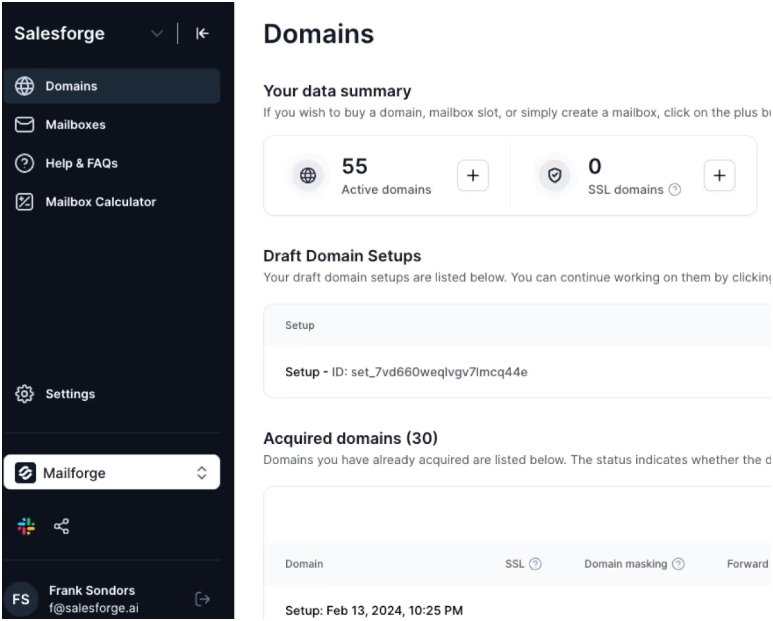Screen dimensions: 773x621
Task: Open the SSL domains info tooltip icon
Action: click(x=675, y=189)
